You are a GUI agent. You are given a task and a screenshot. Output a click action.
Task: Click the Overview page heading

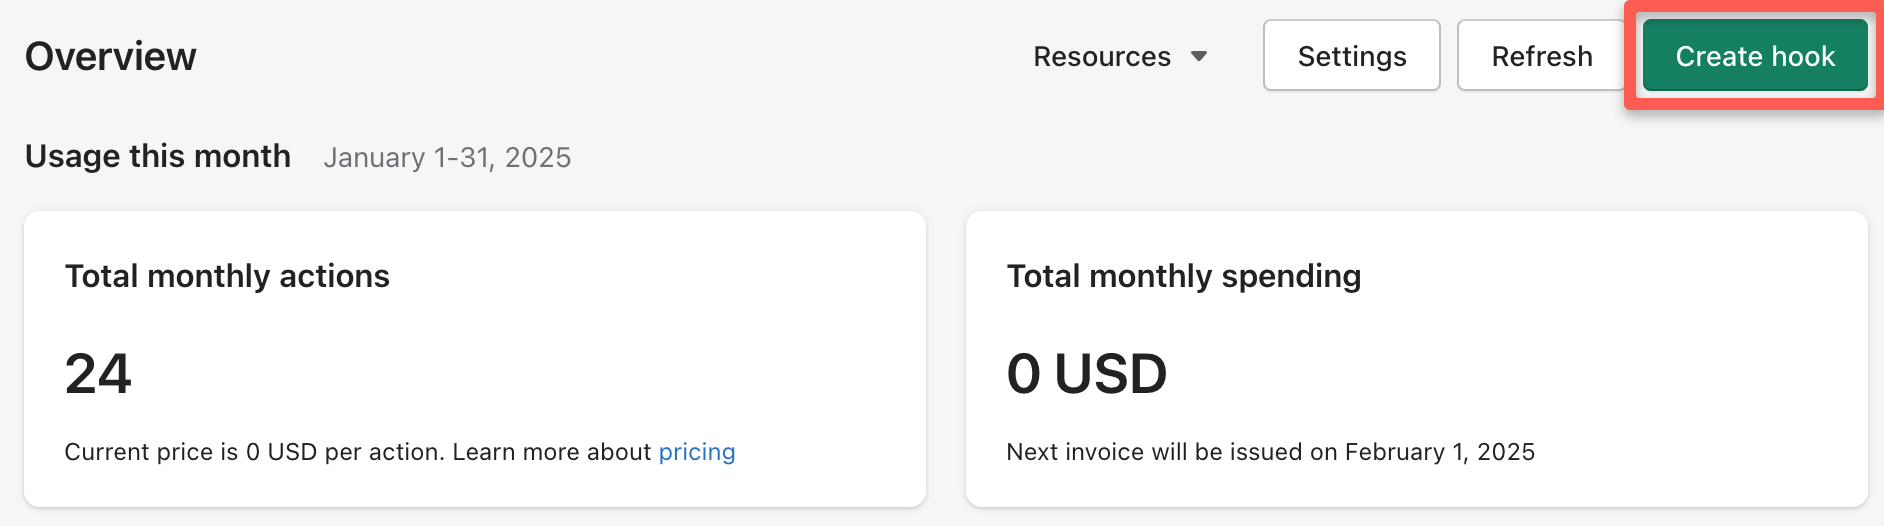point(111,56)
